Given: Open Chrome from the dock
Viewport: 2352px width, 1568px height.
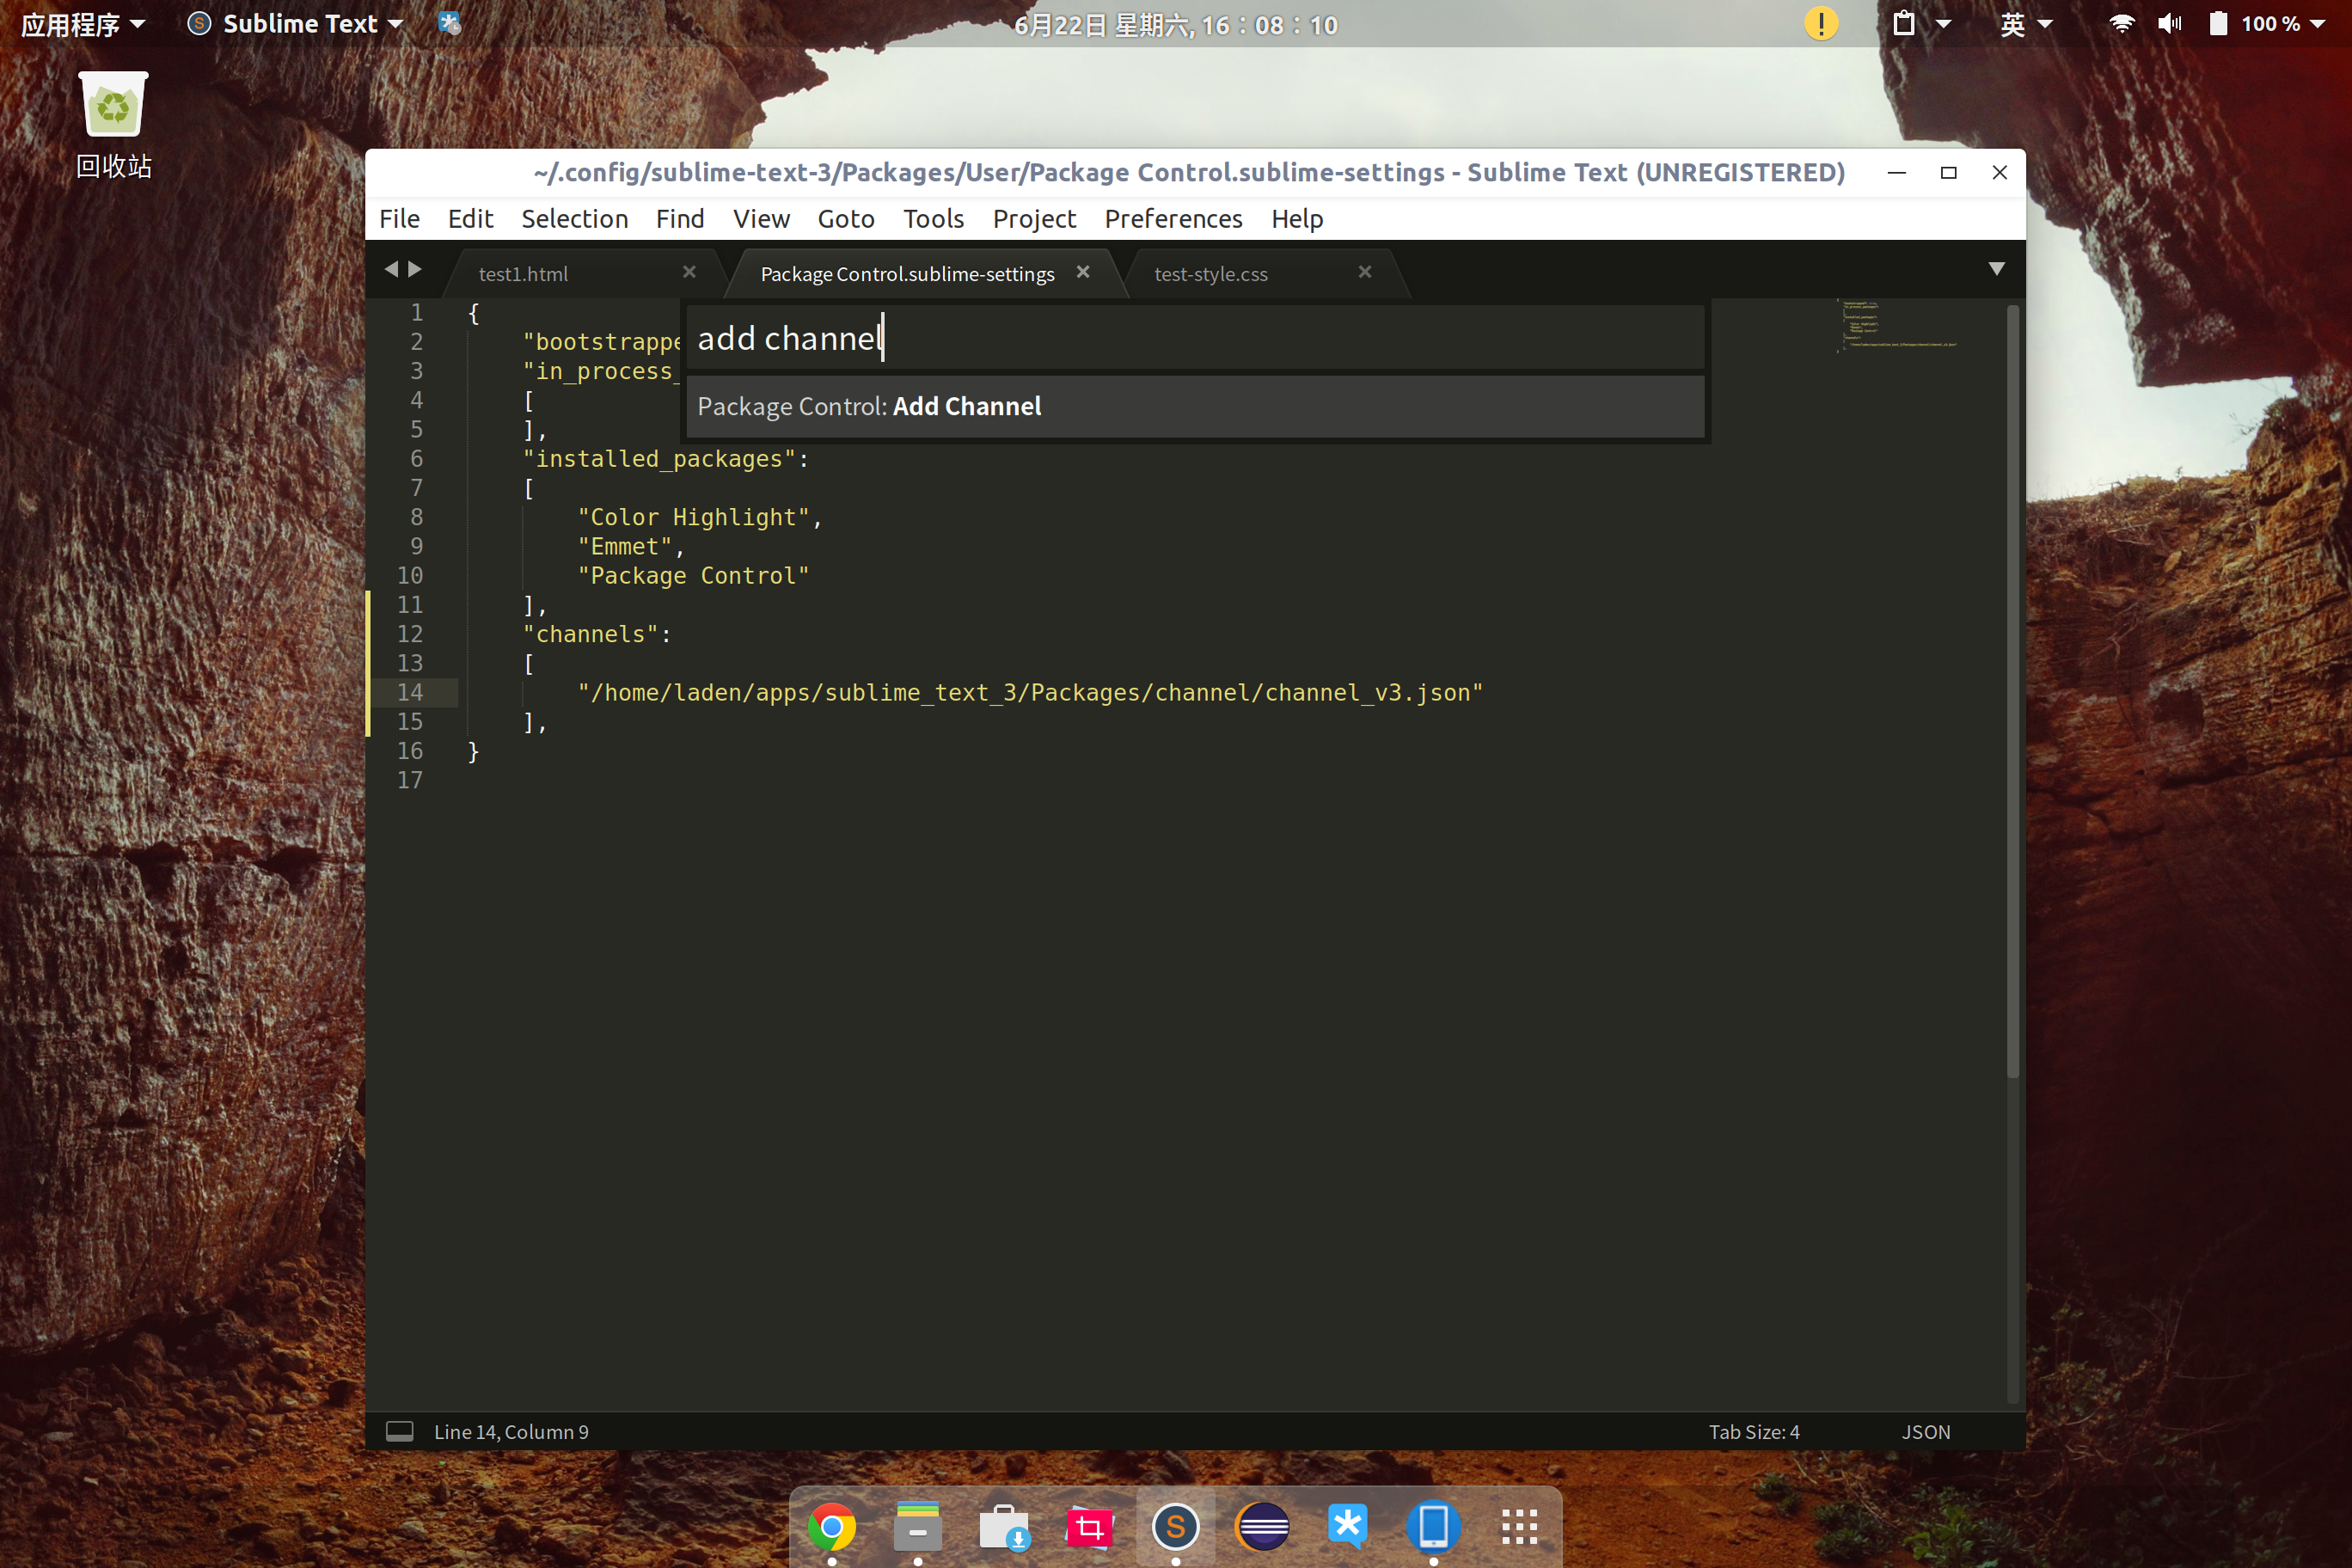Looking at the screenshot, I should (832, 1526).
